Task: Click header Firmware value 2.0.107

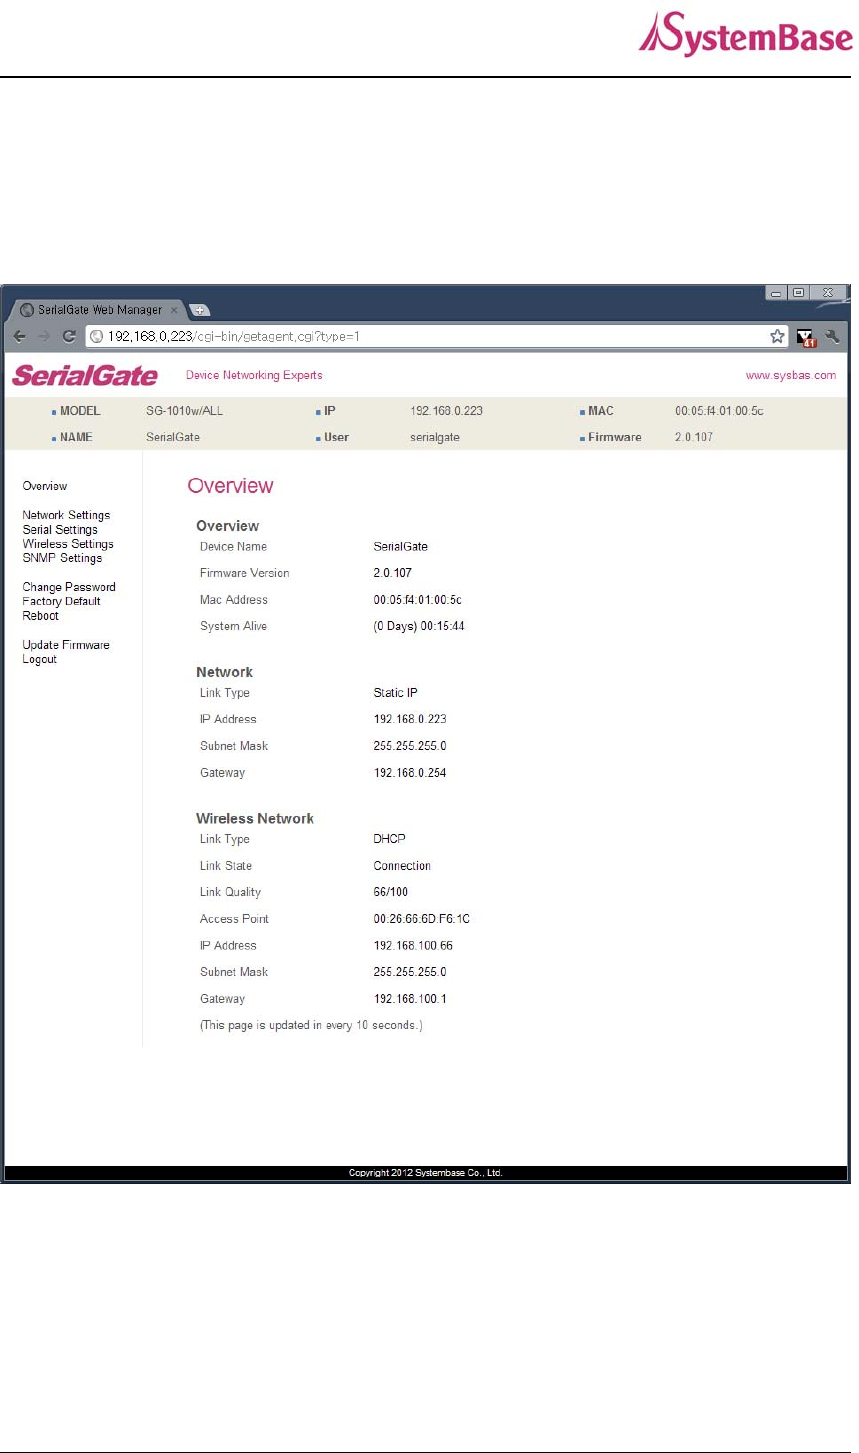Action: [x=694, y=437]
